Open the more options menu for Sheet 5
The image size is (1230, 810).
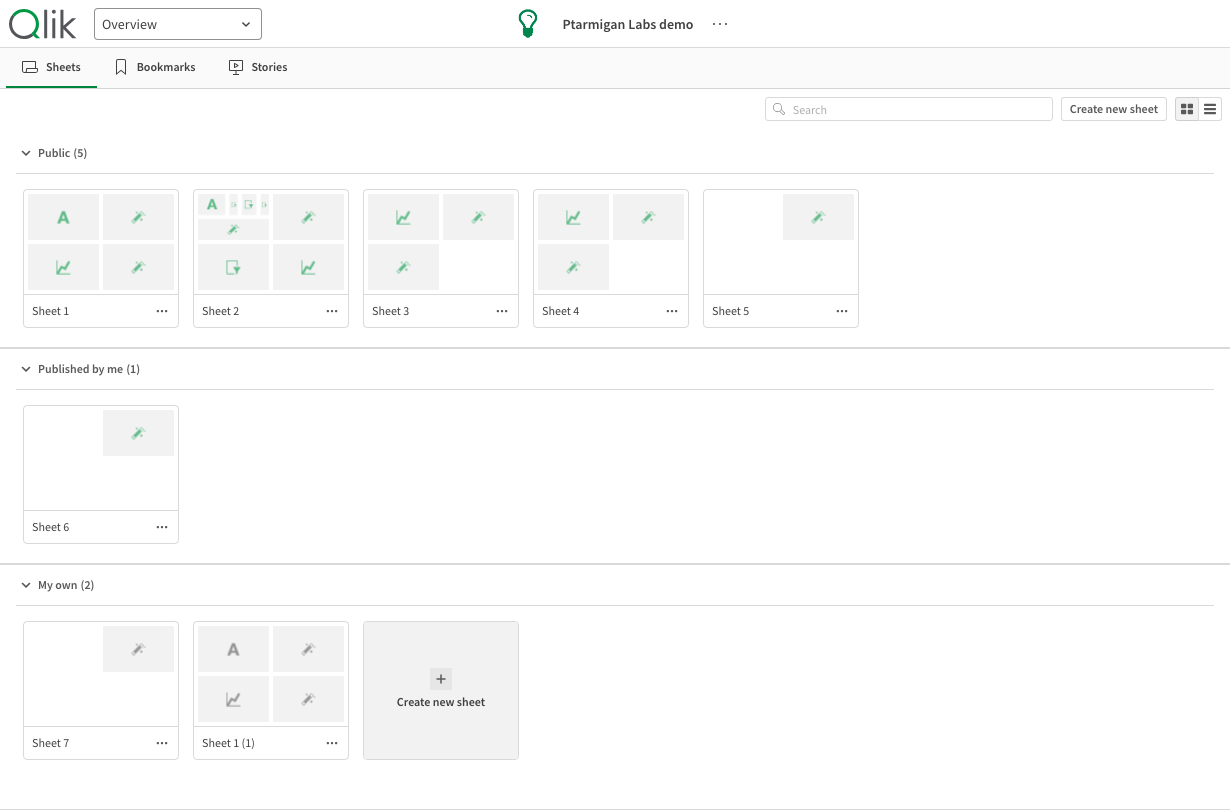click(842, 311)
